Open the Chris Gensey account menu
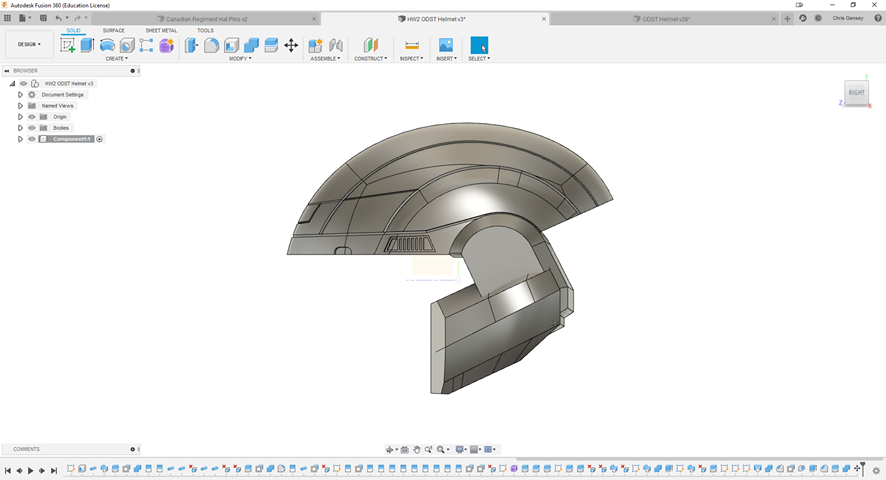The width and height of the screenshot is (886, 480). point(848,18)
